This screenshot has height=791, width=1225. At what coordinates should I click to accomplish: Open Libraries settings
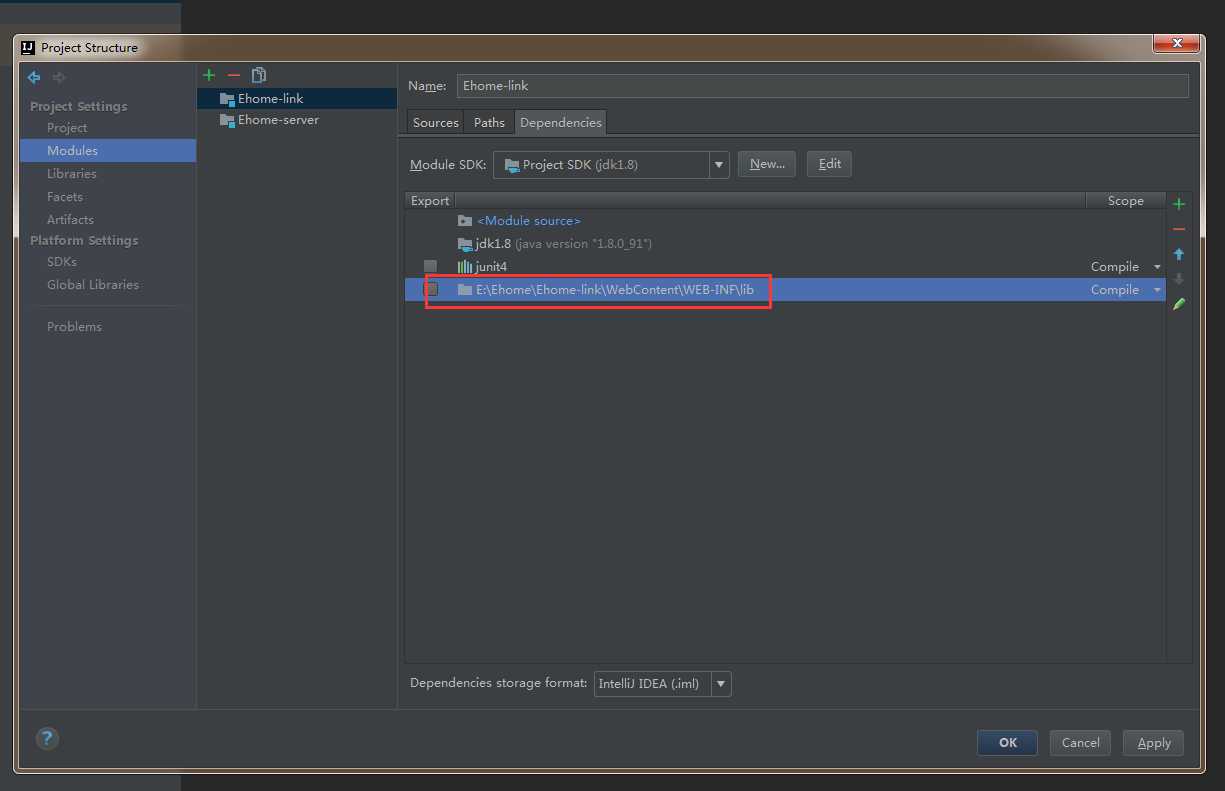[72, 174]
